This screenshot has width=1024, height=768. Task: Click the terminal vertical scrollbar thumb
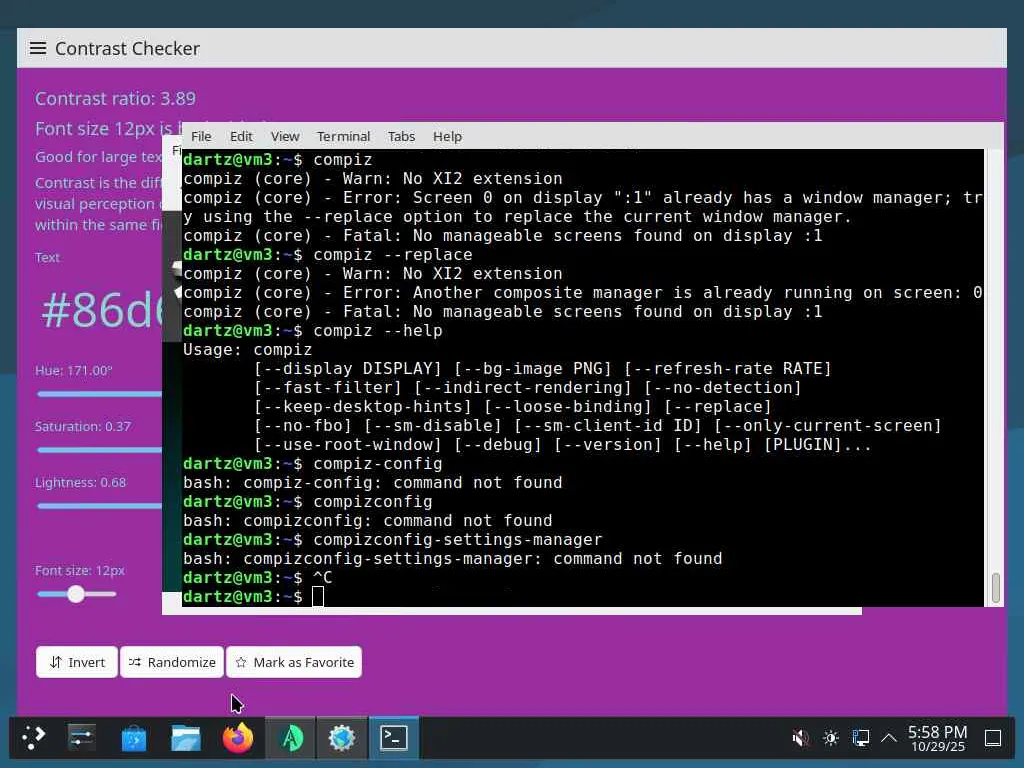pos(995,588)
